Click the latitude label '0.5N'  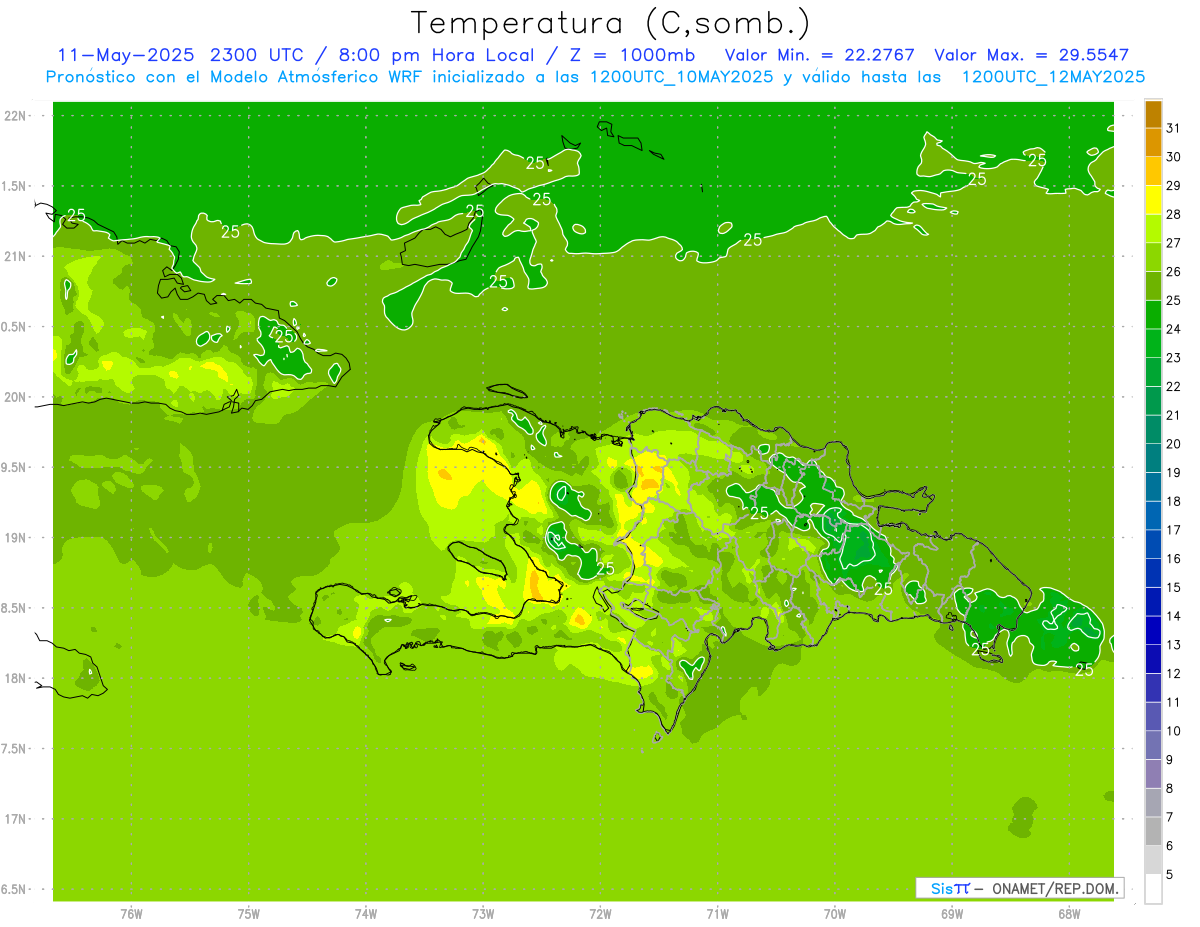[x=15, y=327]
